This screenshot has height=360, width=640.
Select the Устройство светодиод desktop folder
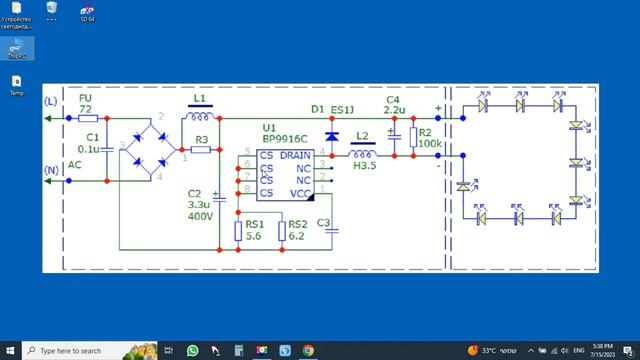coord(16,16)
